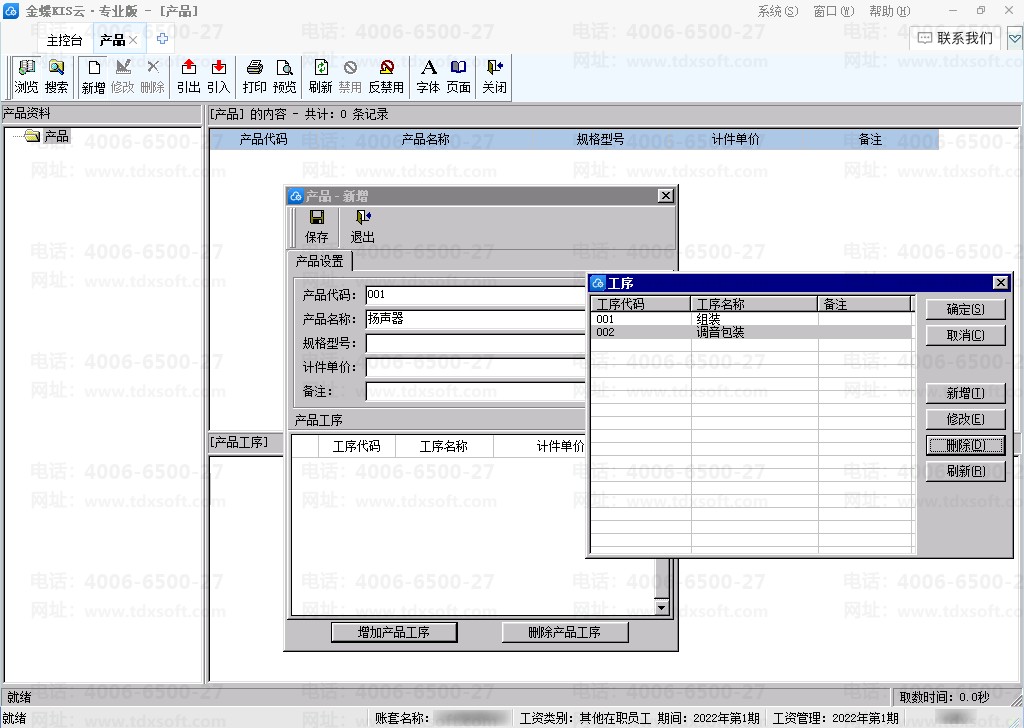This screenshot has height=728, width=1024.
Task: Click the 规格型号 input field
Action: click(475, 343)
